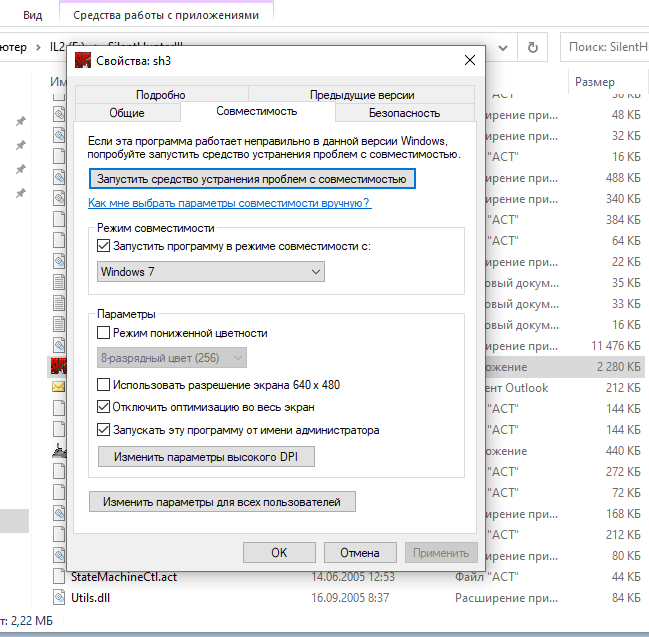This screenshot has height=637, width=649.
Task: Click the date 14.06.2005 12:53
Action: (x=353, y=577)
